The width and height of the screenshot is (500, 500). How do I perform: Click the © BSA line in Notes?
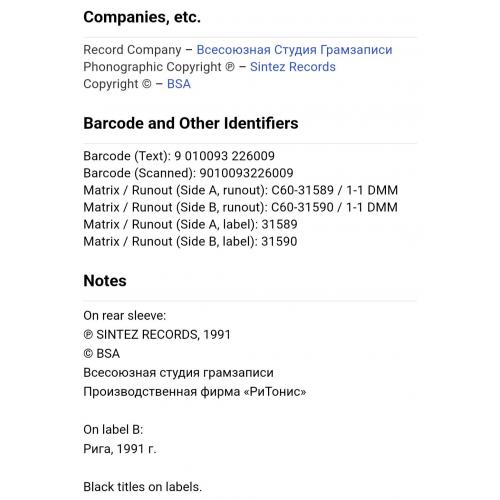[102, 354]
